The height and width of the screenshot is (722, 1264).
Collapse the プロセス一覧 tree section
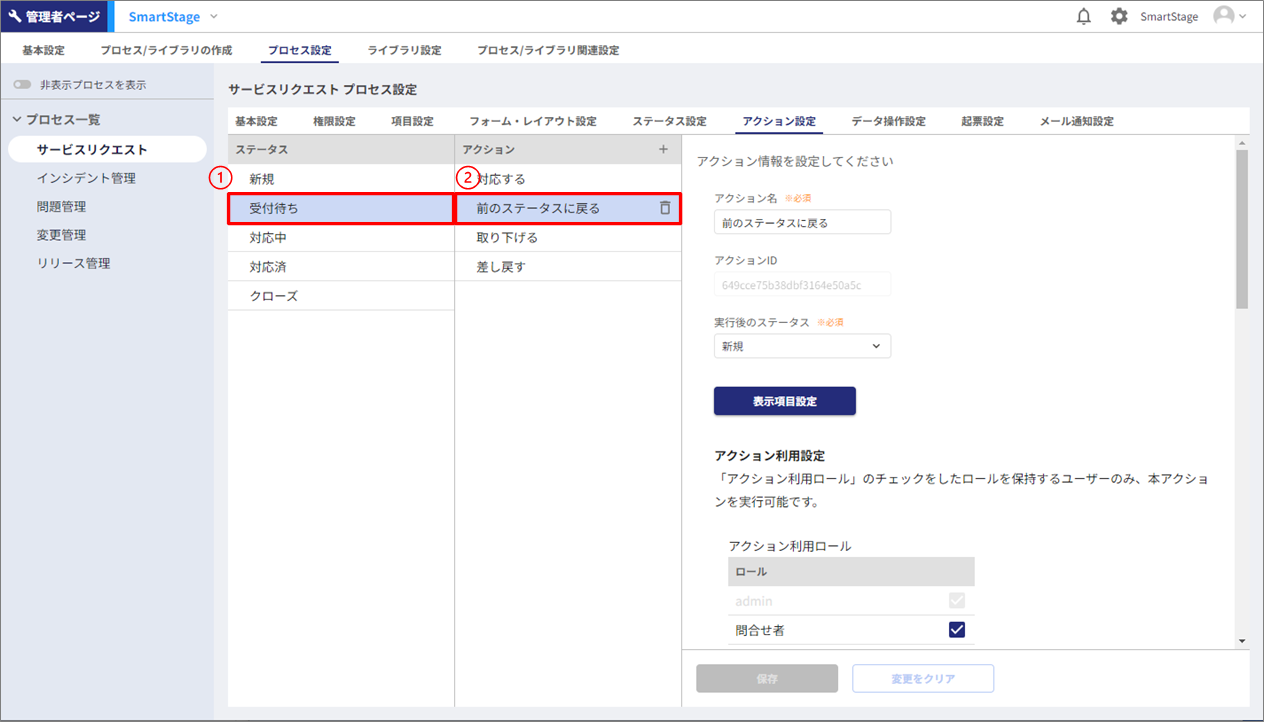(x=17, y=119)
